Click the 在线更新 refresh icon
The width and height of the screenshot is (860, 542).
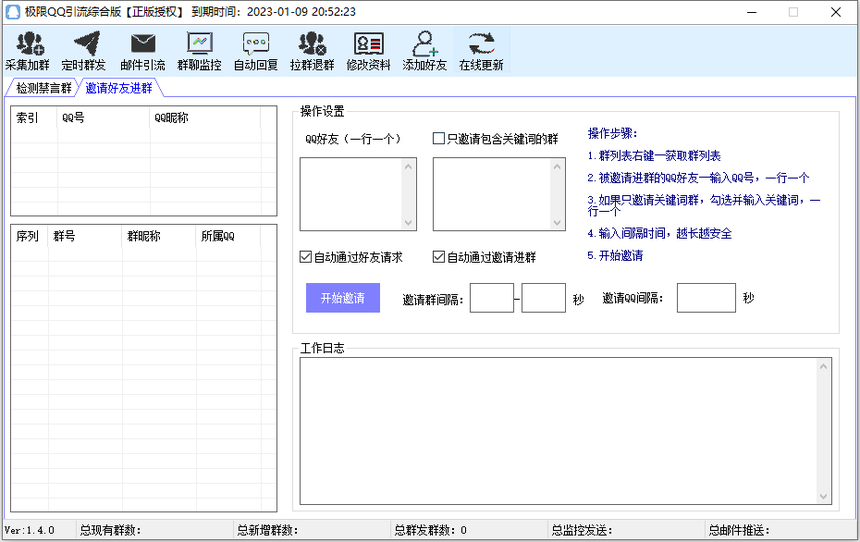click(481, 44)
